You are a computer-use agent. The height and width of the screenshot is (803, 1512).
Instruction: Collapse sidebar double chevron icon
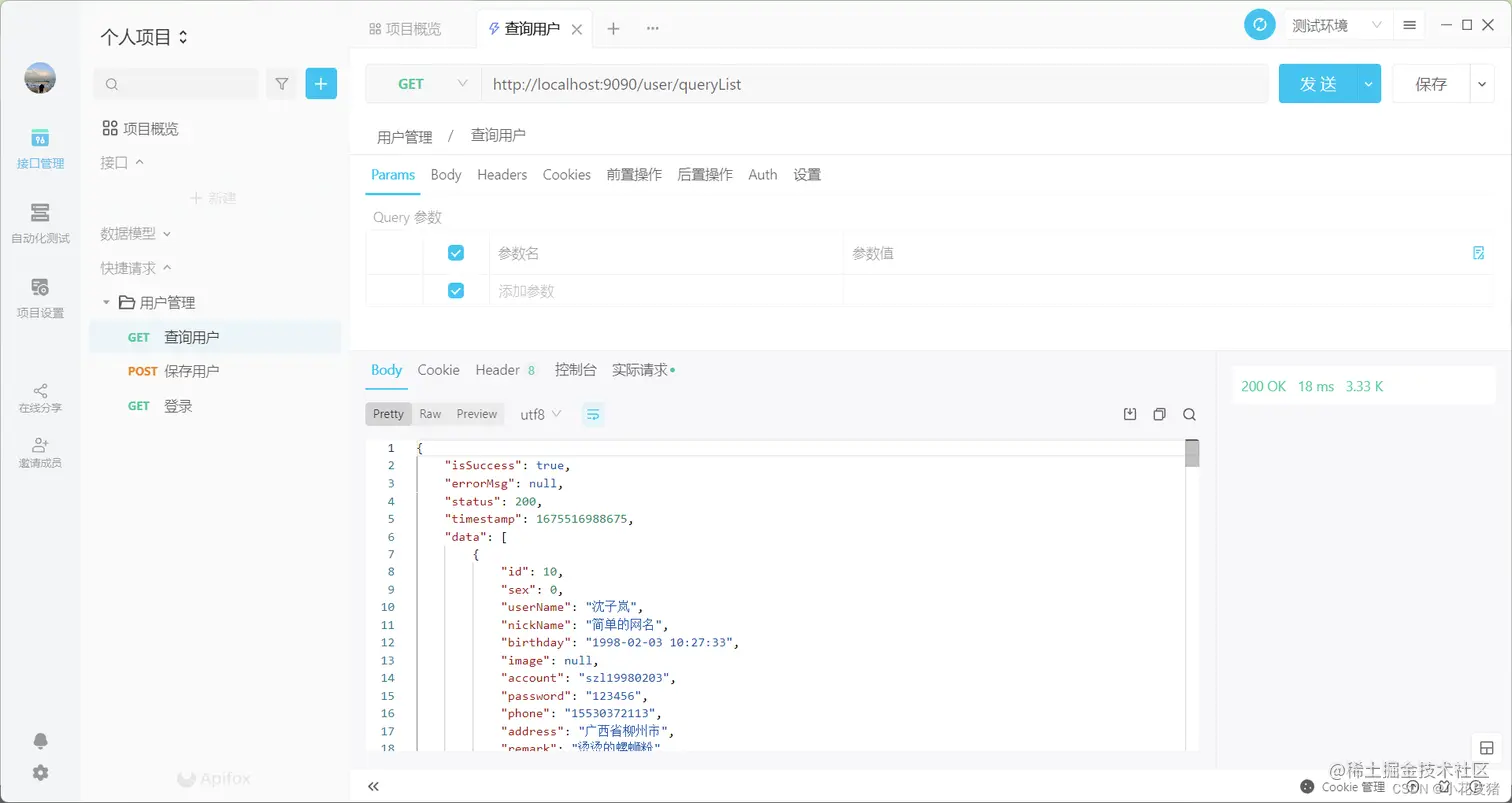(x=374, y=786)
